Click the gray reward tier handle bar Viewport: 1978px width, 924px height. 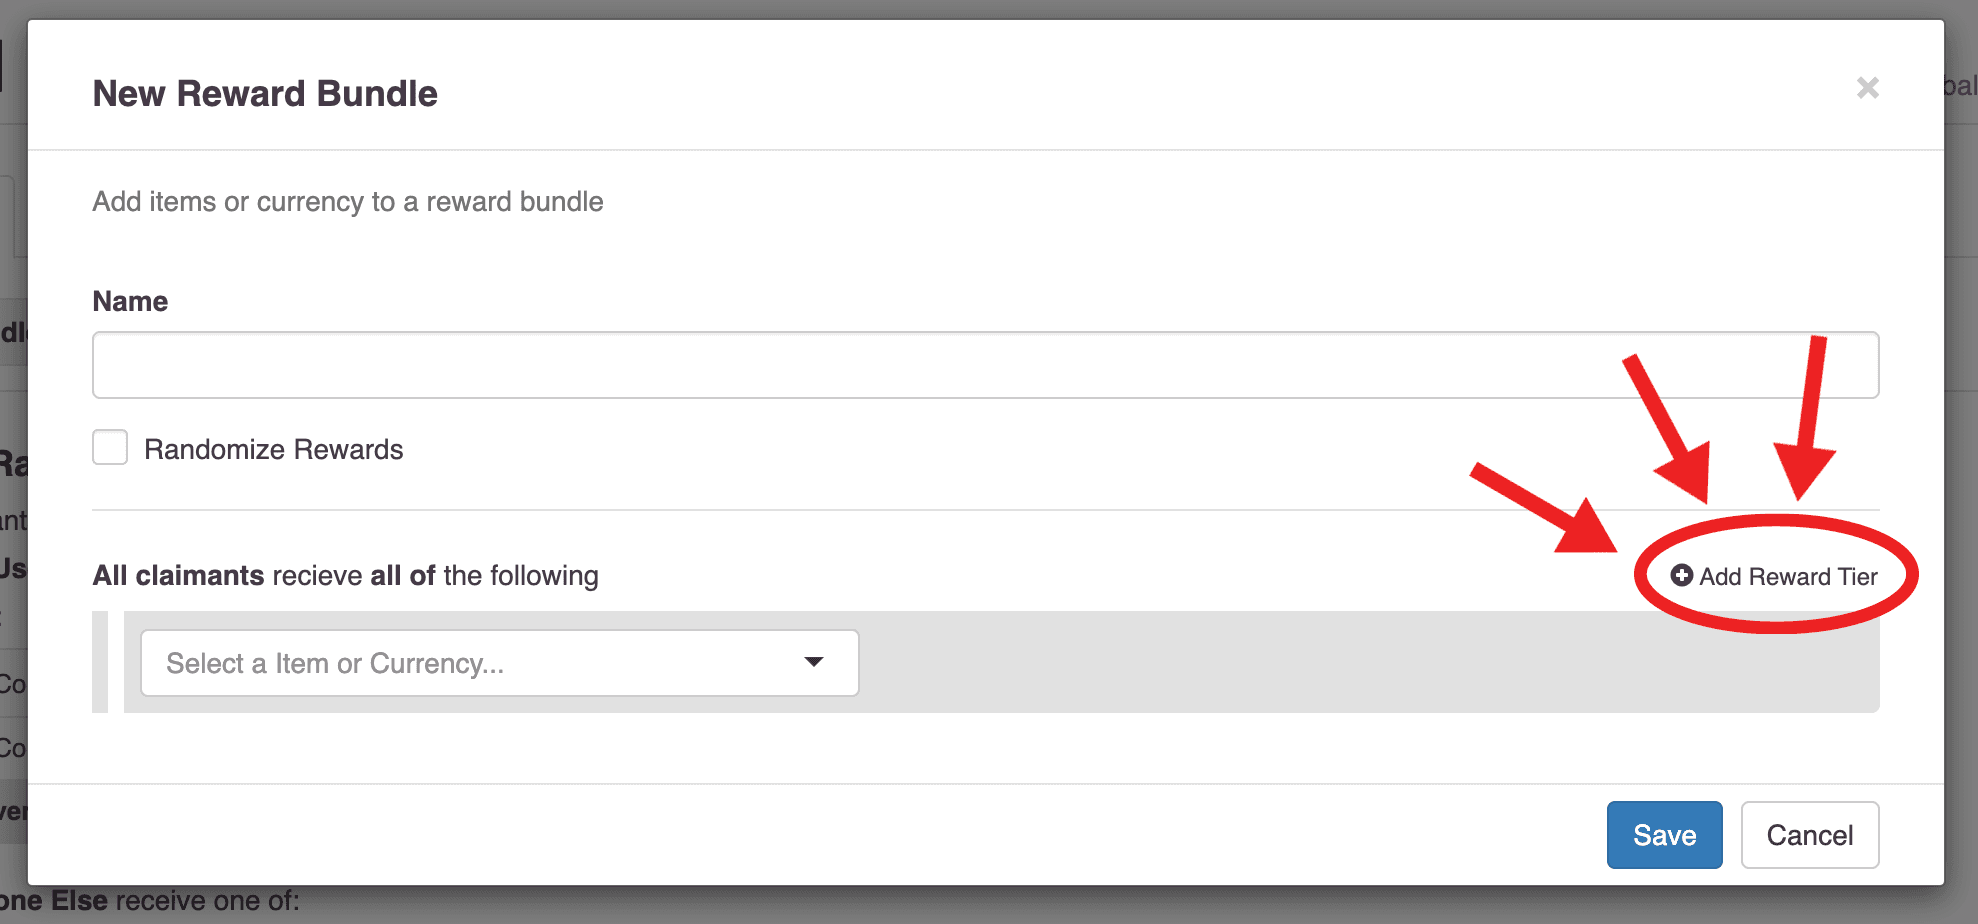click(x=100, y=662)
